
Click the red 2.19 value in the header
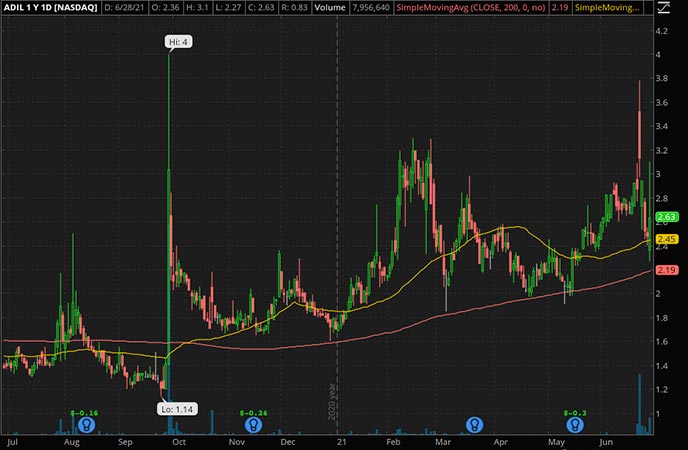pyautogui.click(x=559, y=7)
